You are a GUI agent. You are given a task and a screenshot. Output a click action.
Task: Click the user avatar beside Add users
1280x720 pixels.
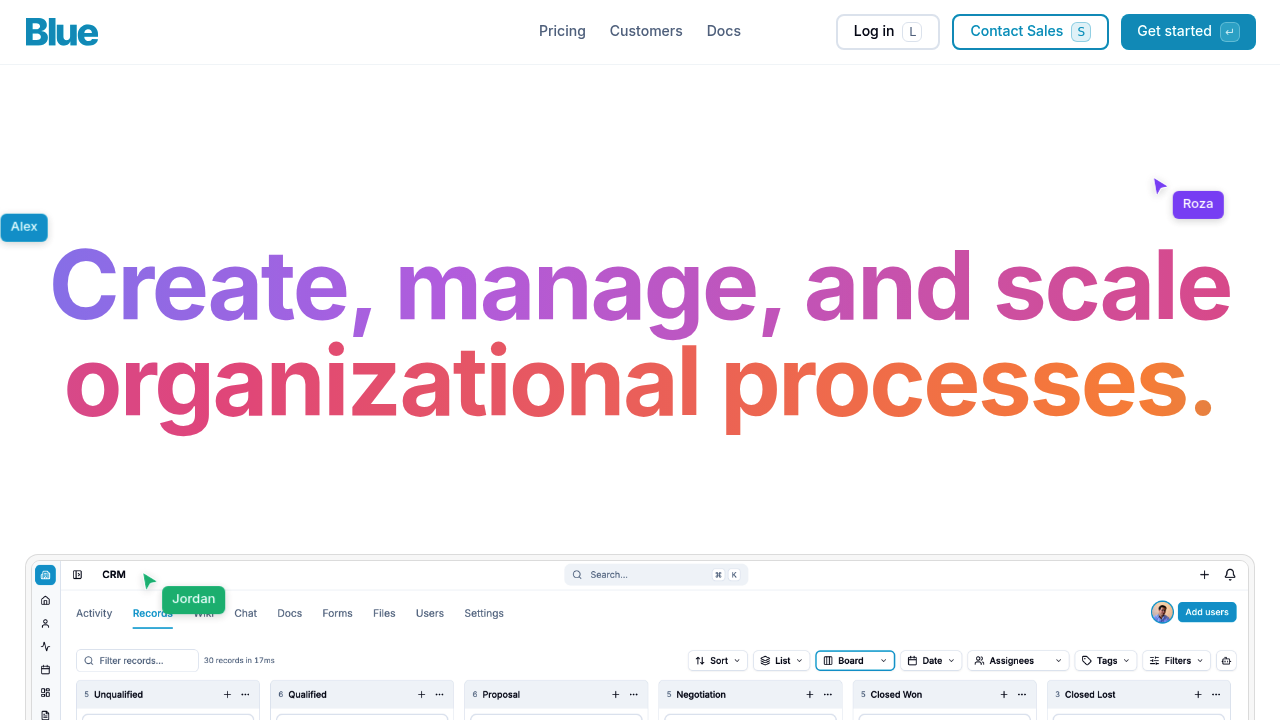1162,612
